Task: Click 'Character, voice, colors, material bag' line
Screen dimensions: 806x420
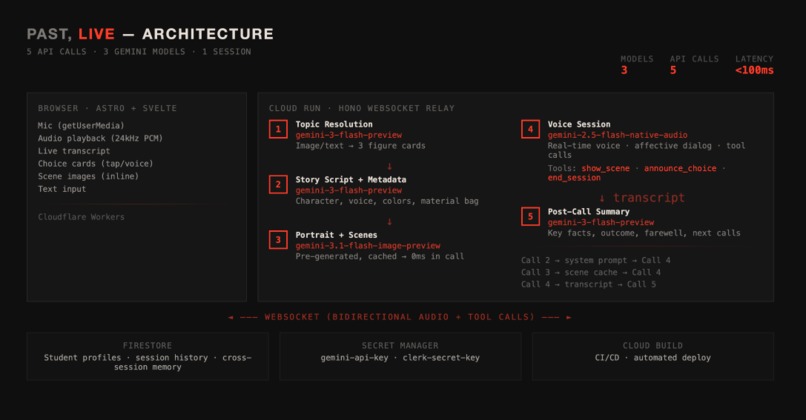Action: click(x=387, y=201)
